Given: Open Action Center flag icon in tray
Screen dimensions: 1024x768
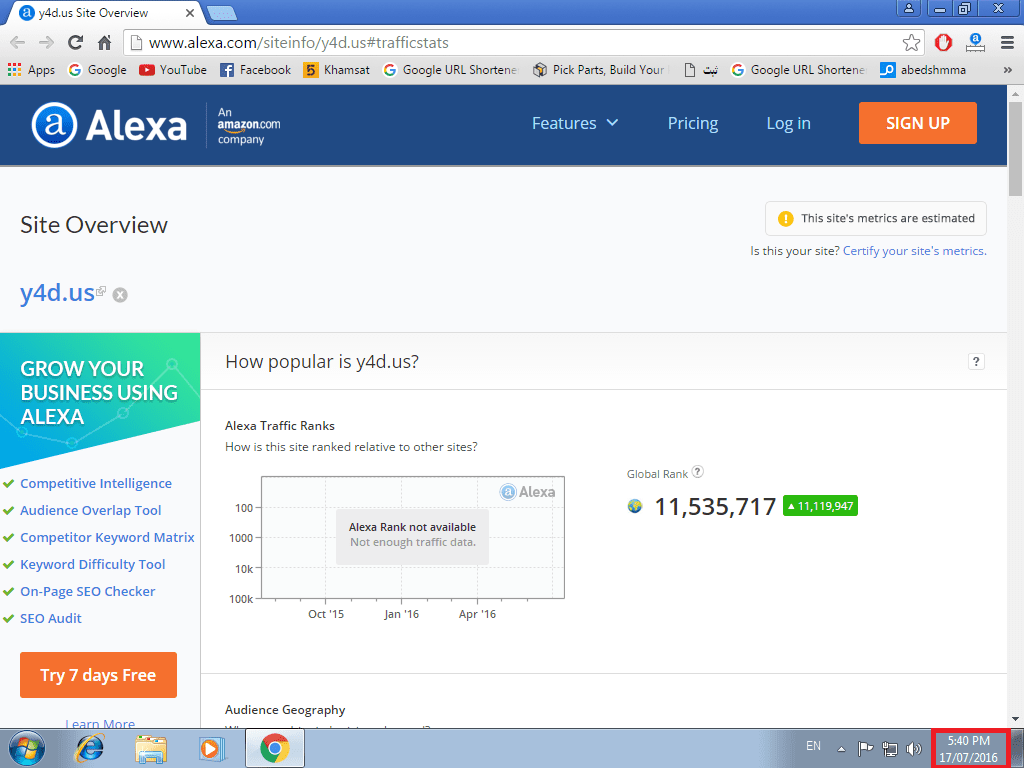Looking at the screenshot, I should [865, 748].
